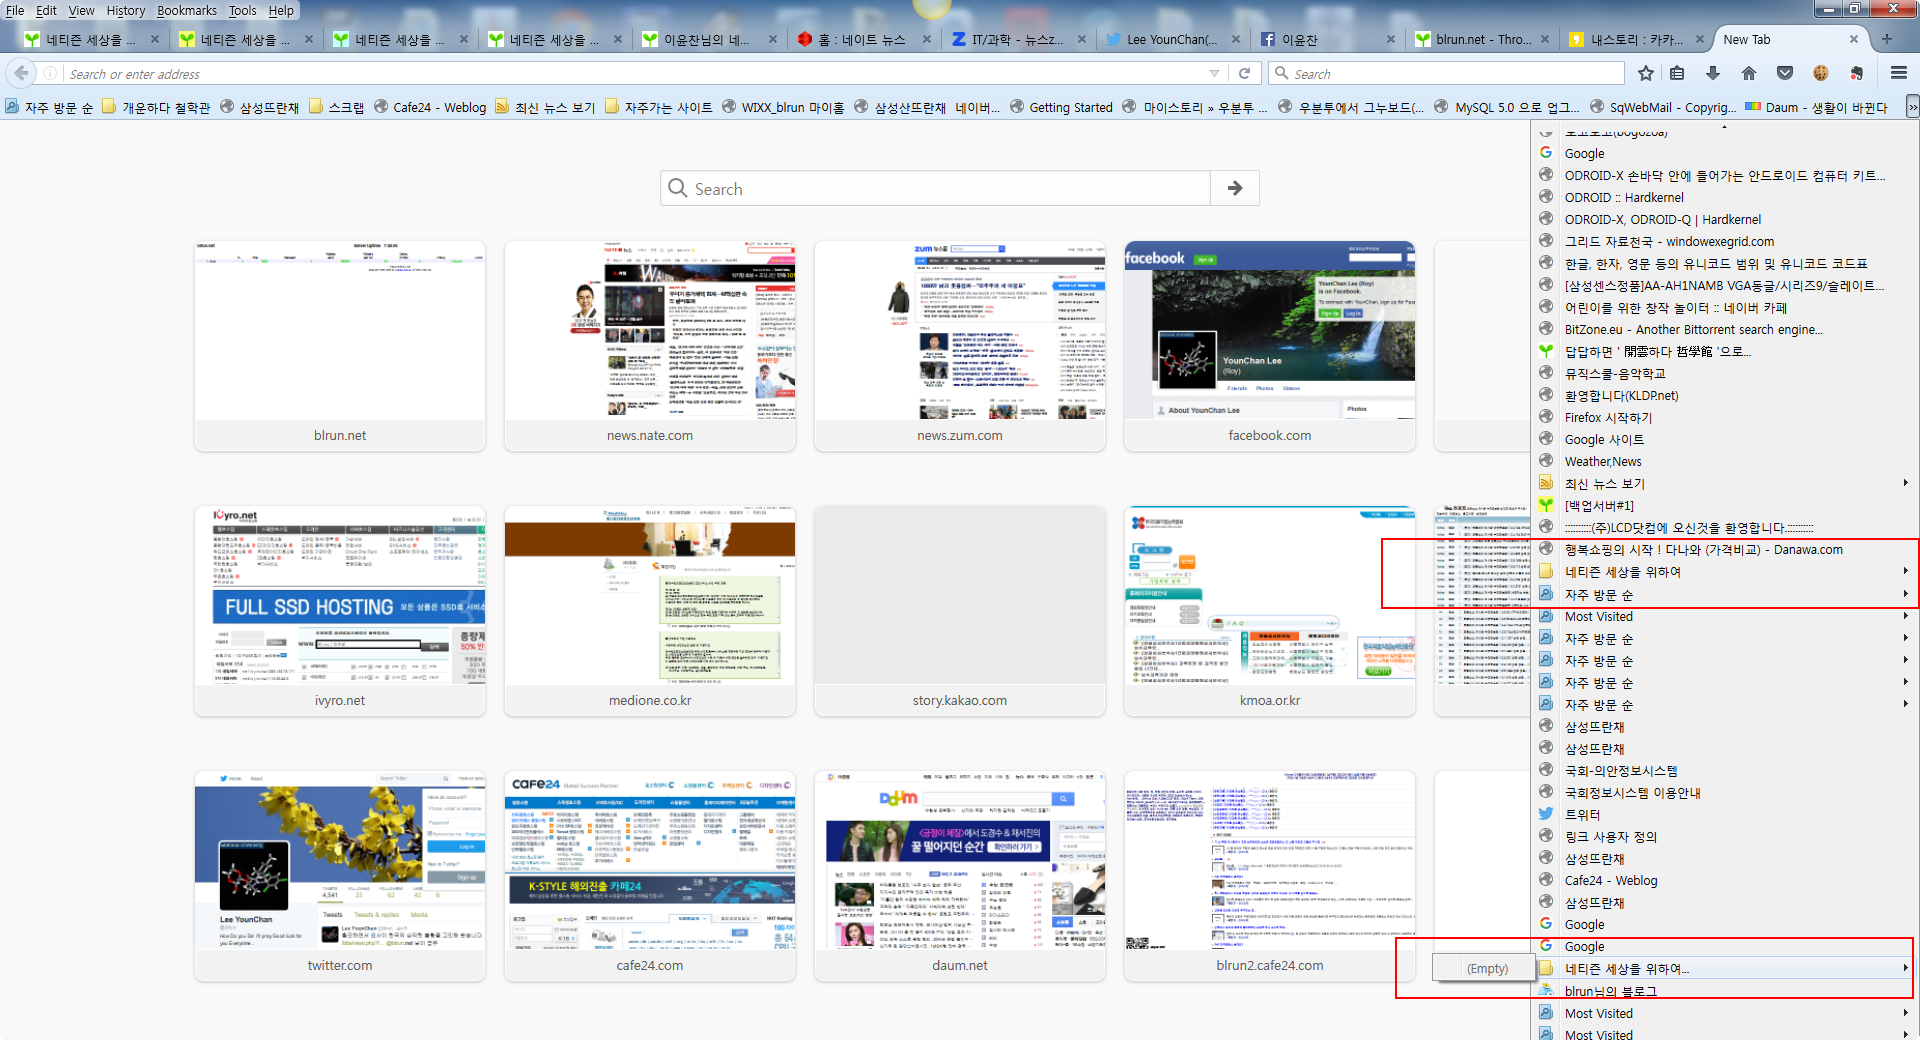This screenshot has width=1920, height=1040.
Task: Open the news.nate.com tile
Action: [x=650, y=345]
